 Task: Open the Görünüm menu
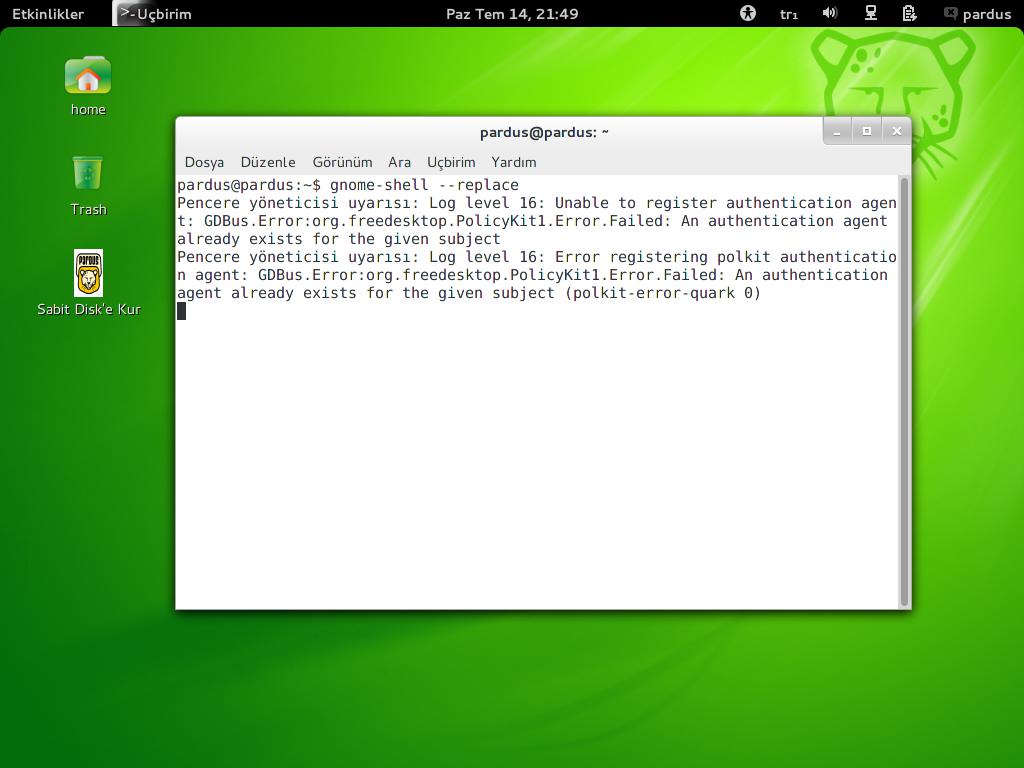coord(342,162)
